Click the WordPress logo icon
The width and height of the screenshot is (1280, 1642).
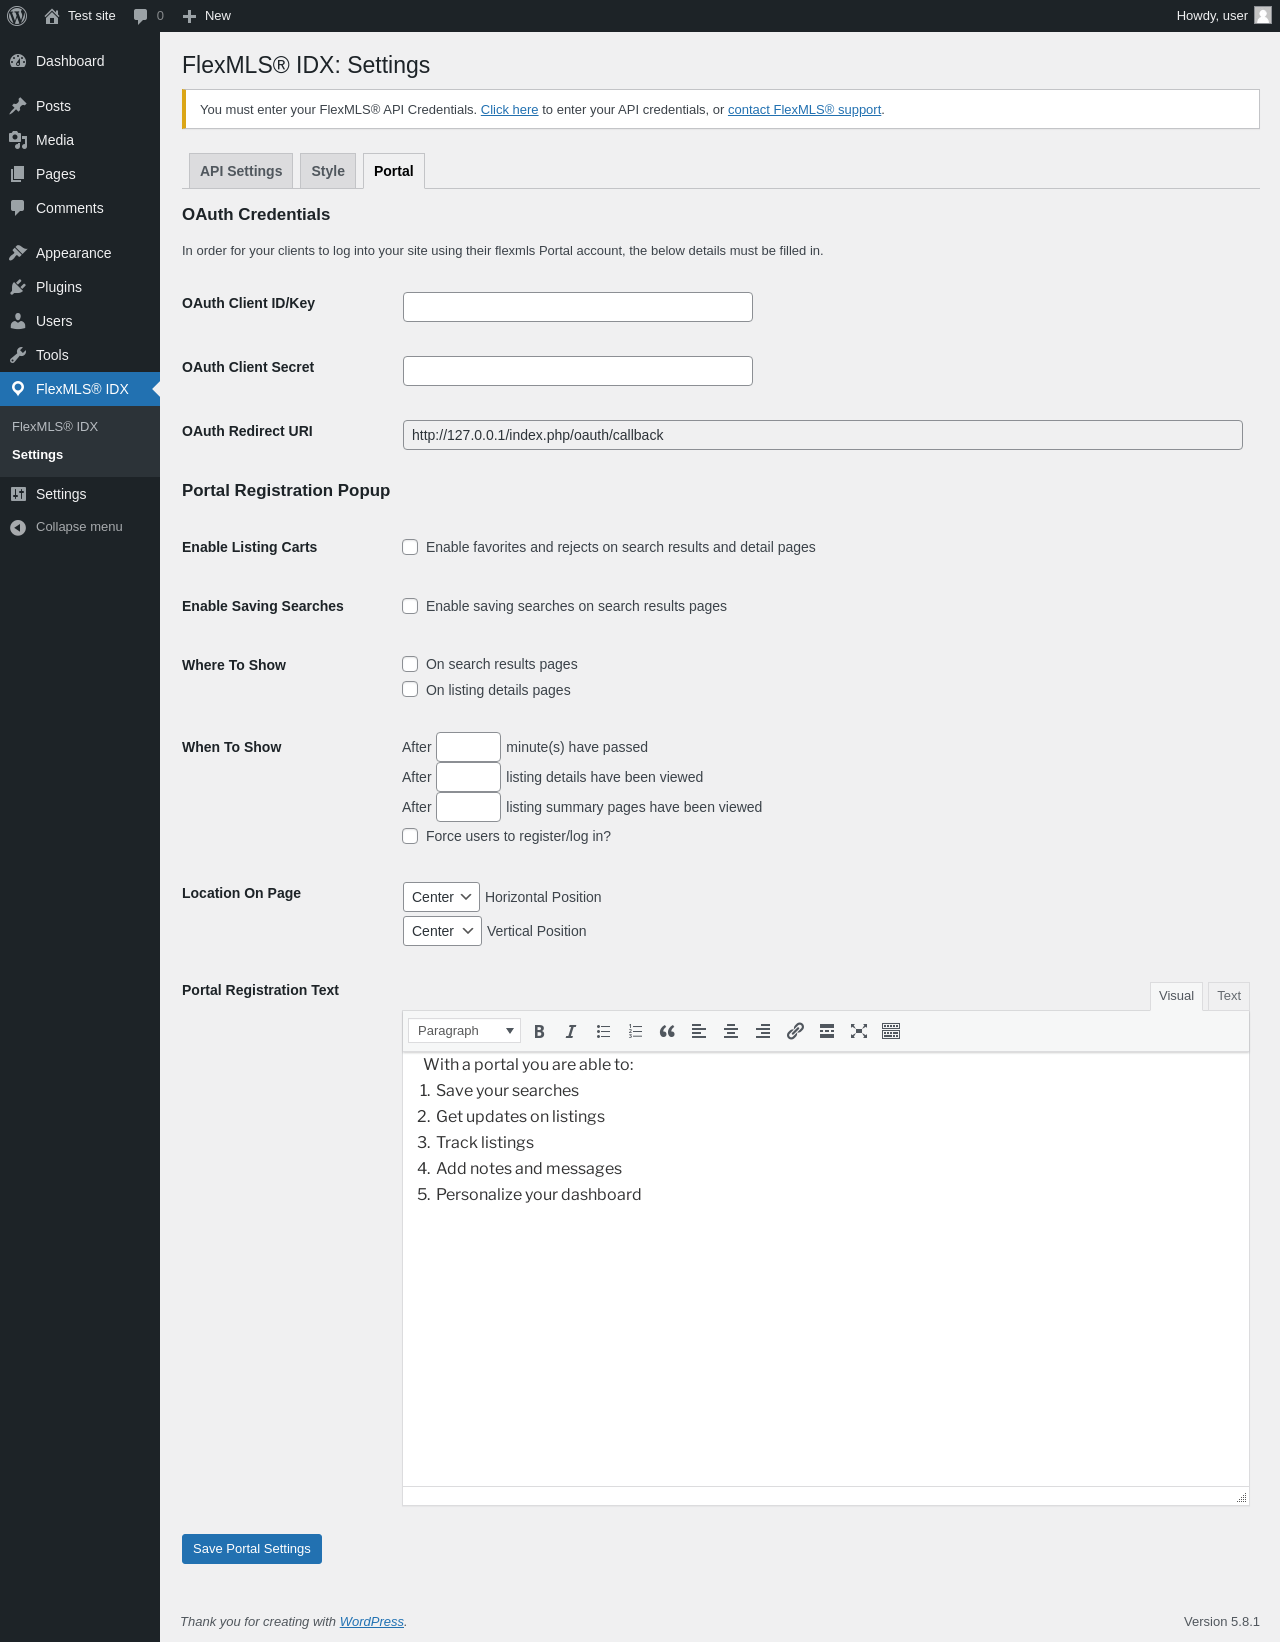(17, 16)
